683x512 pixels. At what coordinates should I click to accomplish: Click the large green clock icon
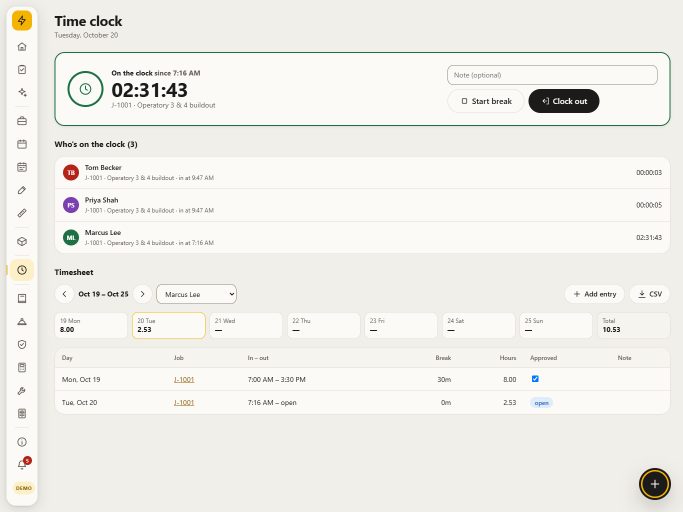(85, 89)
